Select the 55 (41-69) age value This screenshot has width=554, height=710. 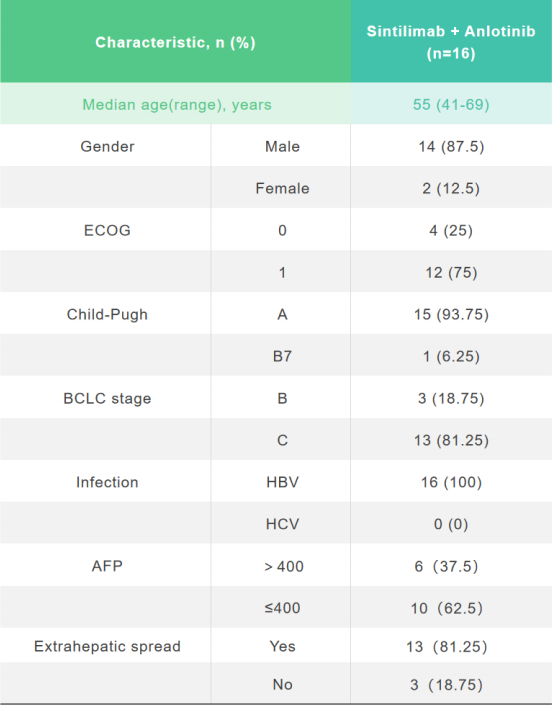click(451, 105)
